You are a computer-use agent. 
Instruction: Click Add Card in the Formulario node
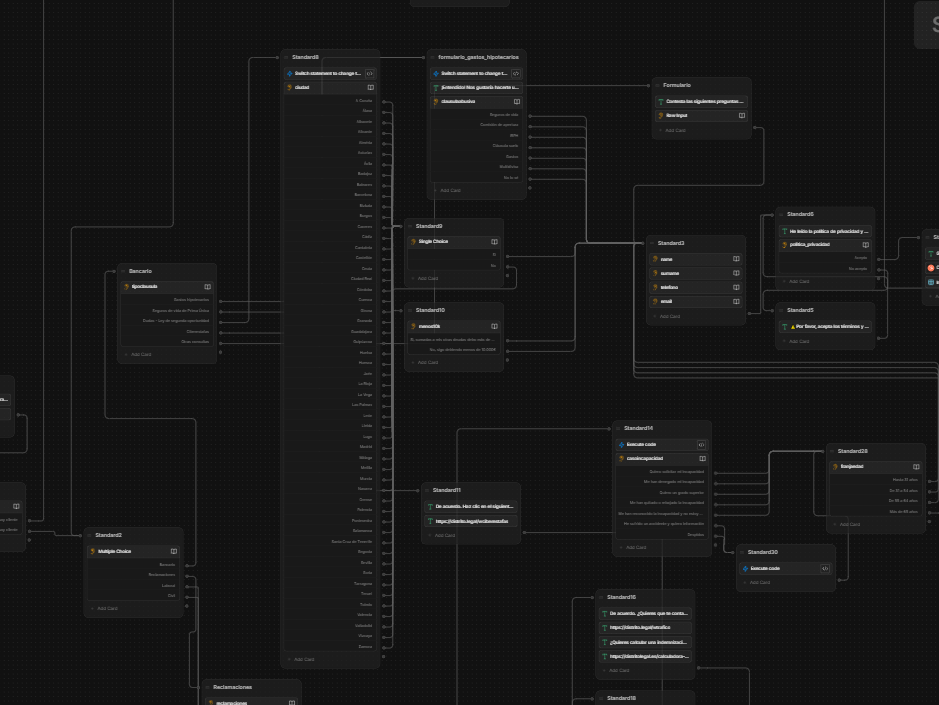pos(676,130)
